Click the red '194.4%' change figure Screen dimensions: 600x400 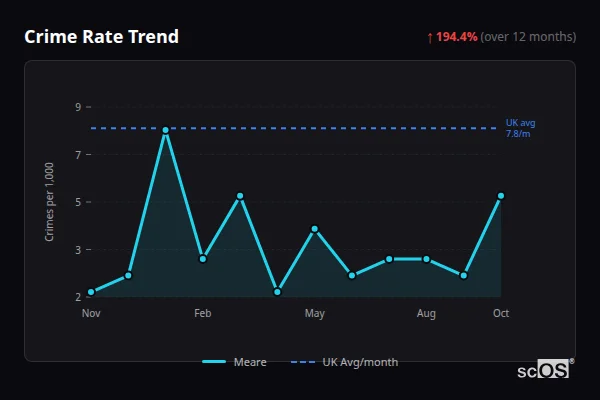point(457,37)
